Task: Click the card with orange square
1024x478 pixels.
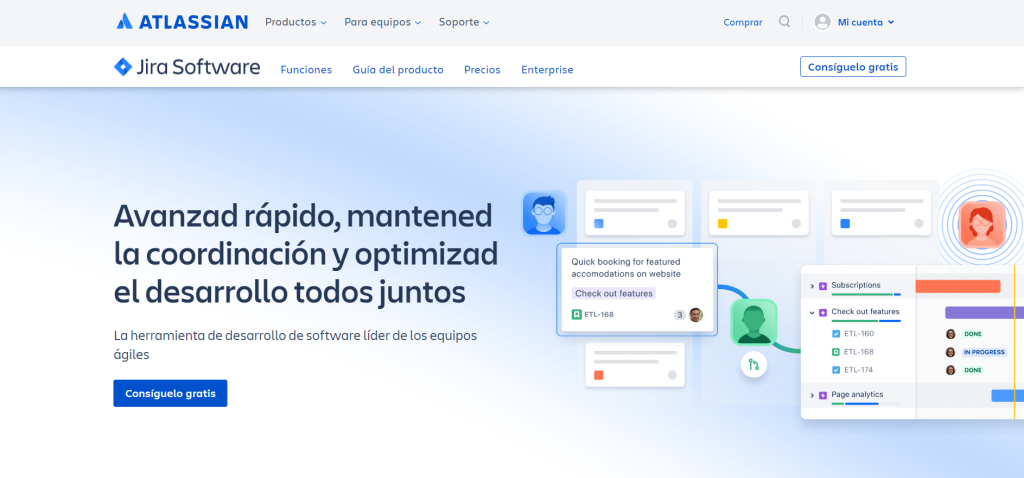Action: (x=635, y=364)
